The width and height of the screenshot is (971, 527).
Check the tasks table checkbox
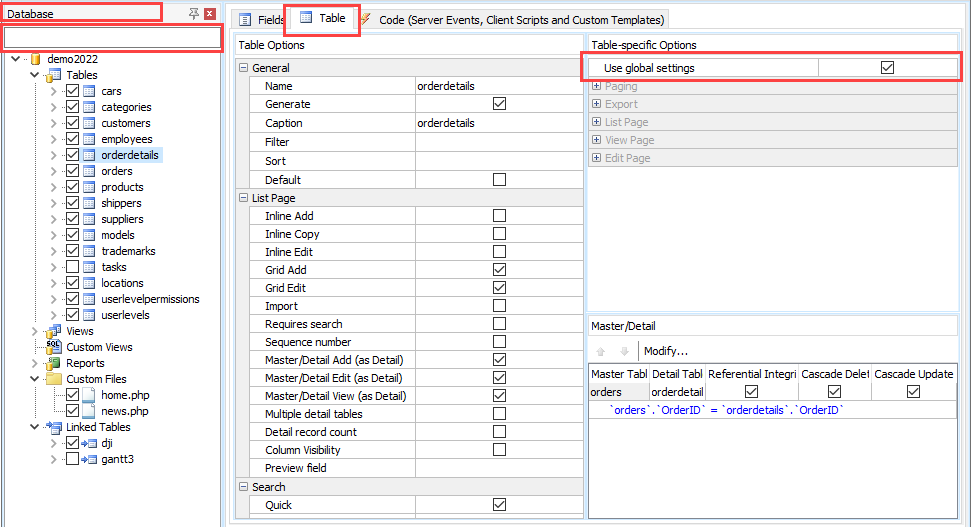click(x=72, y=267)
